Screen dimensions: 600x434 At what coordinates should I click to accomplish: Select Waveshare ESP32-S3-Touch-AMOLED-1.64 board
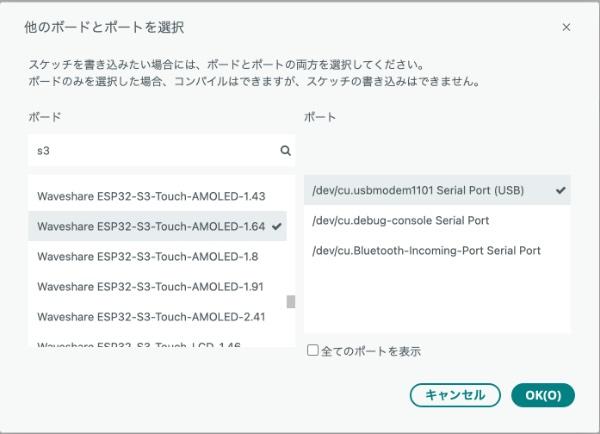157,226
